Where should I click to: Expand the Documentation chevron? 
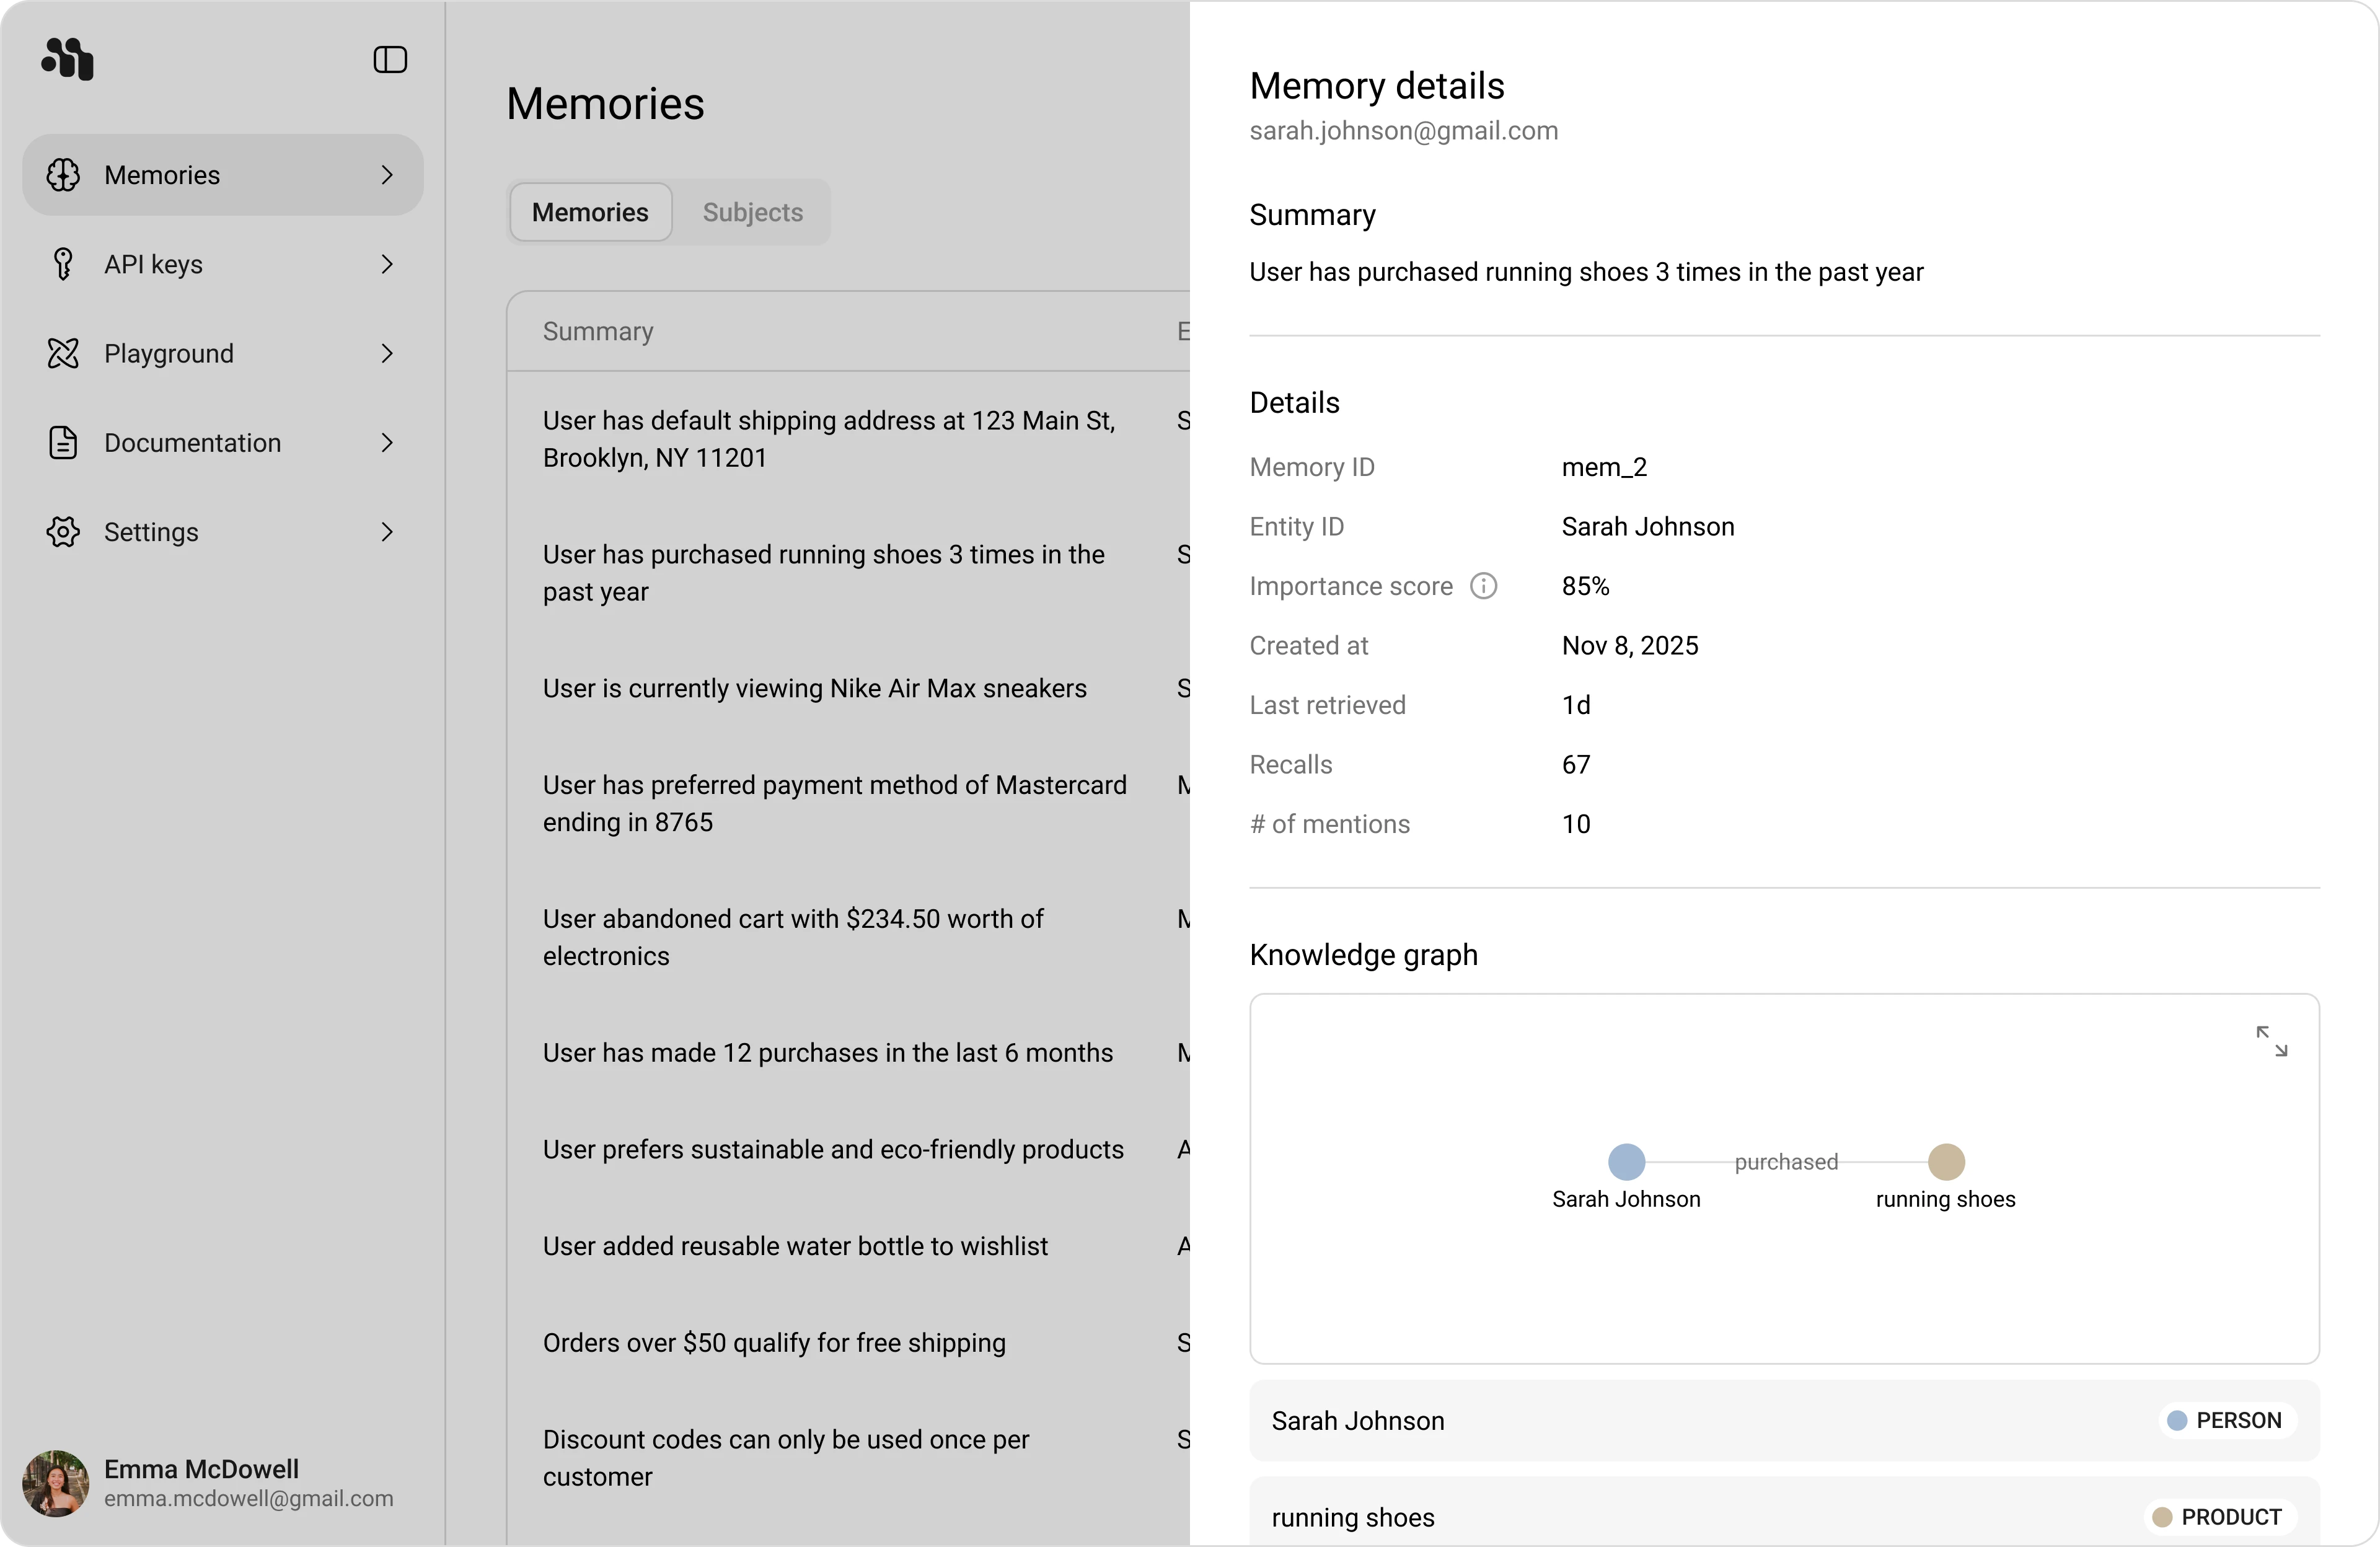[387, 443]
